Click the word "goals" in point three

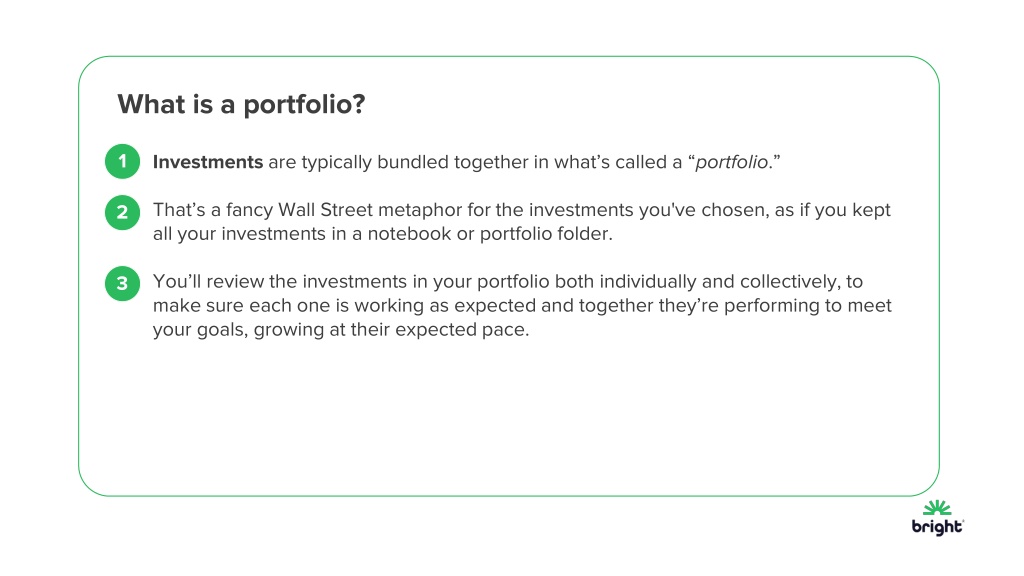tap(222, 330)
